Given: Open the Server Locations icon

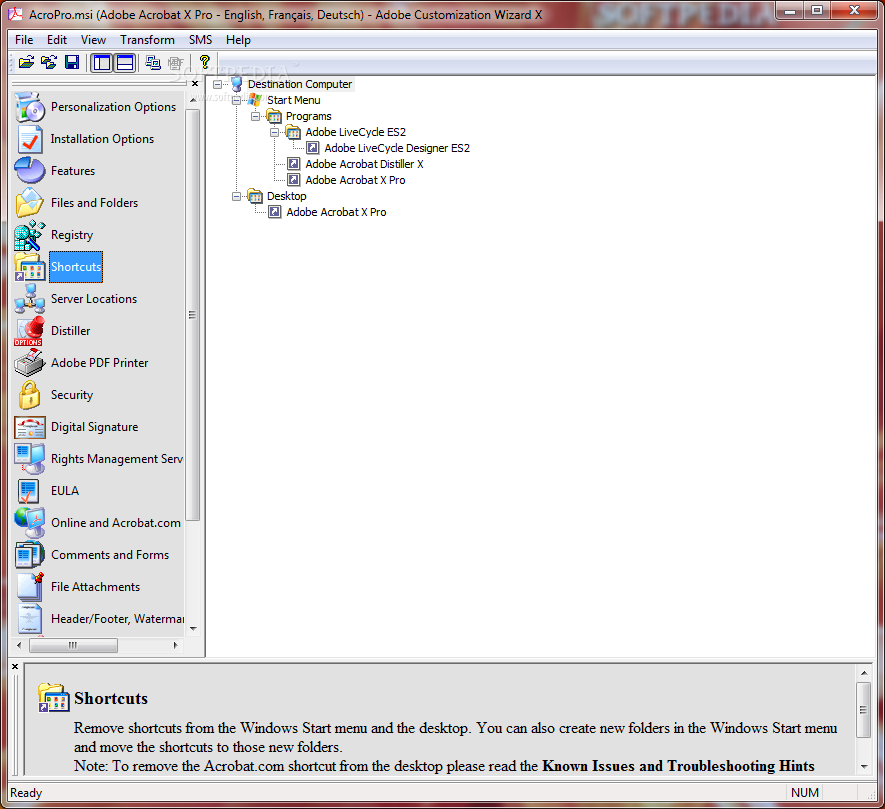Looking at the screenshot, I should [x=30, y=299].
